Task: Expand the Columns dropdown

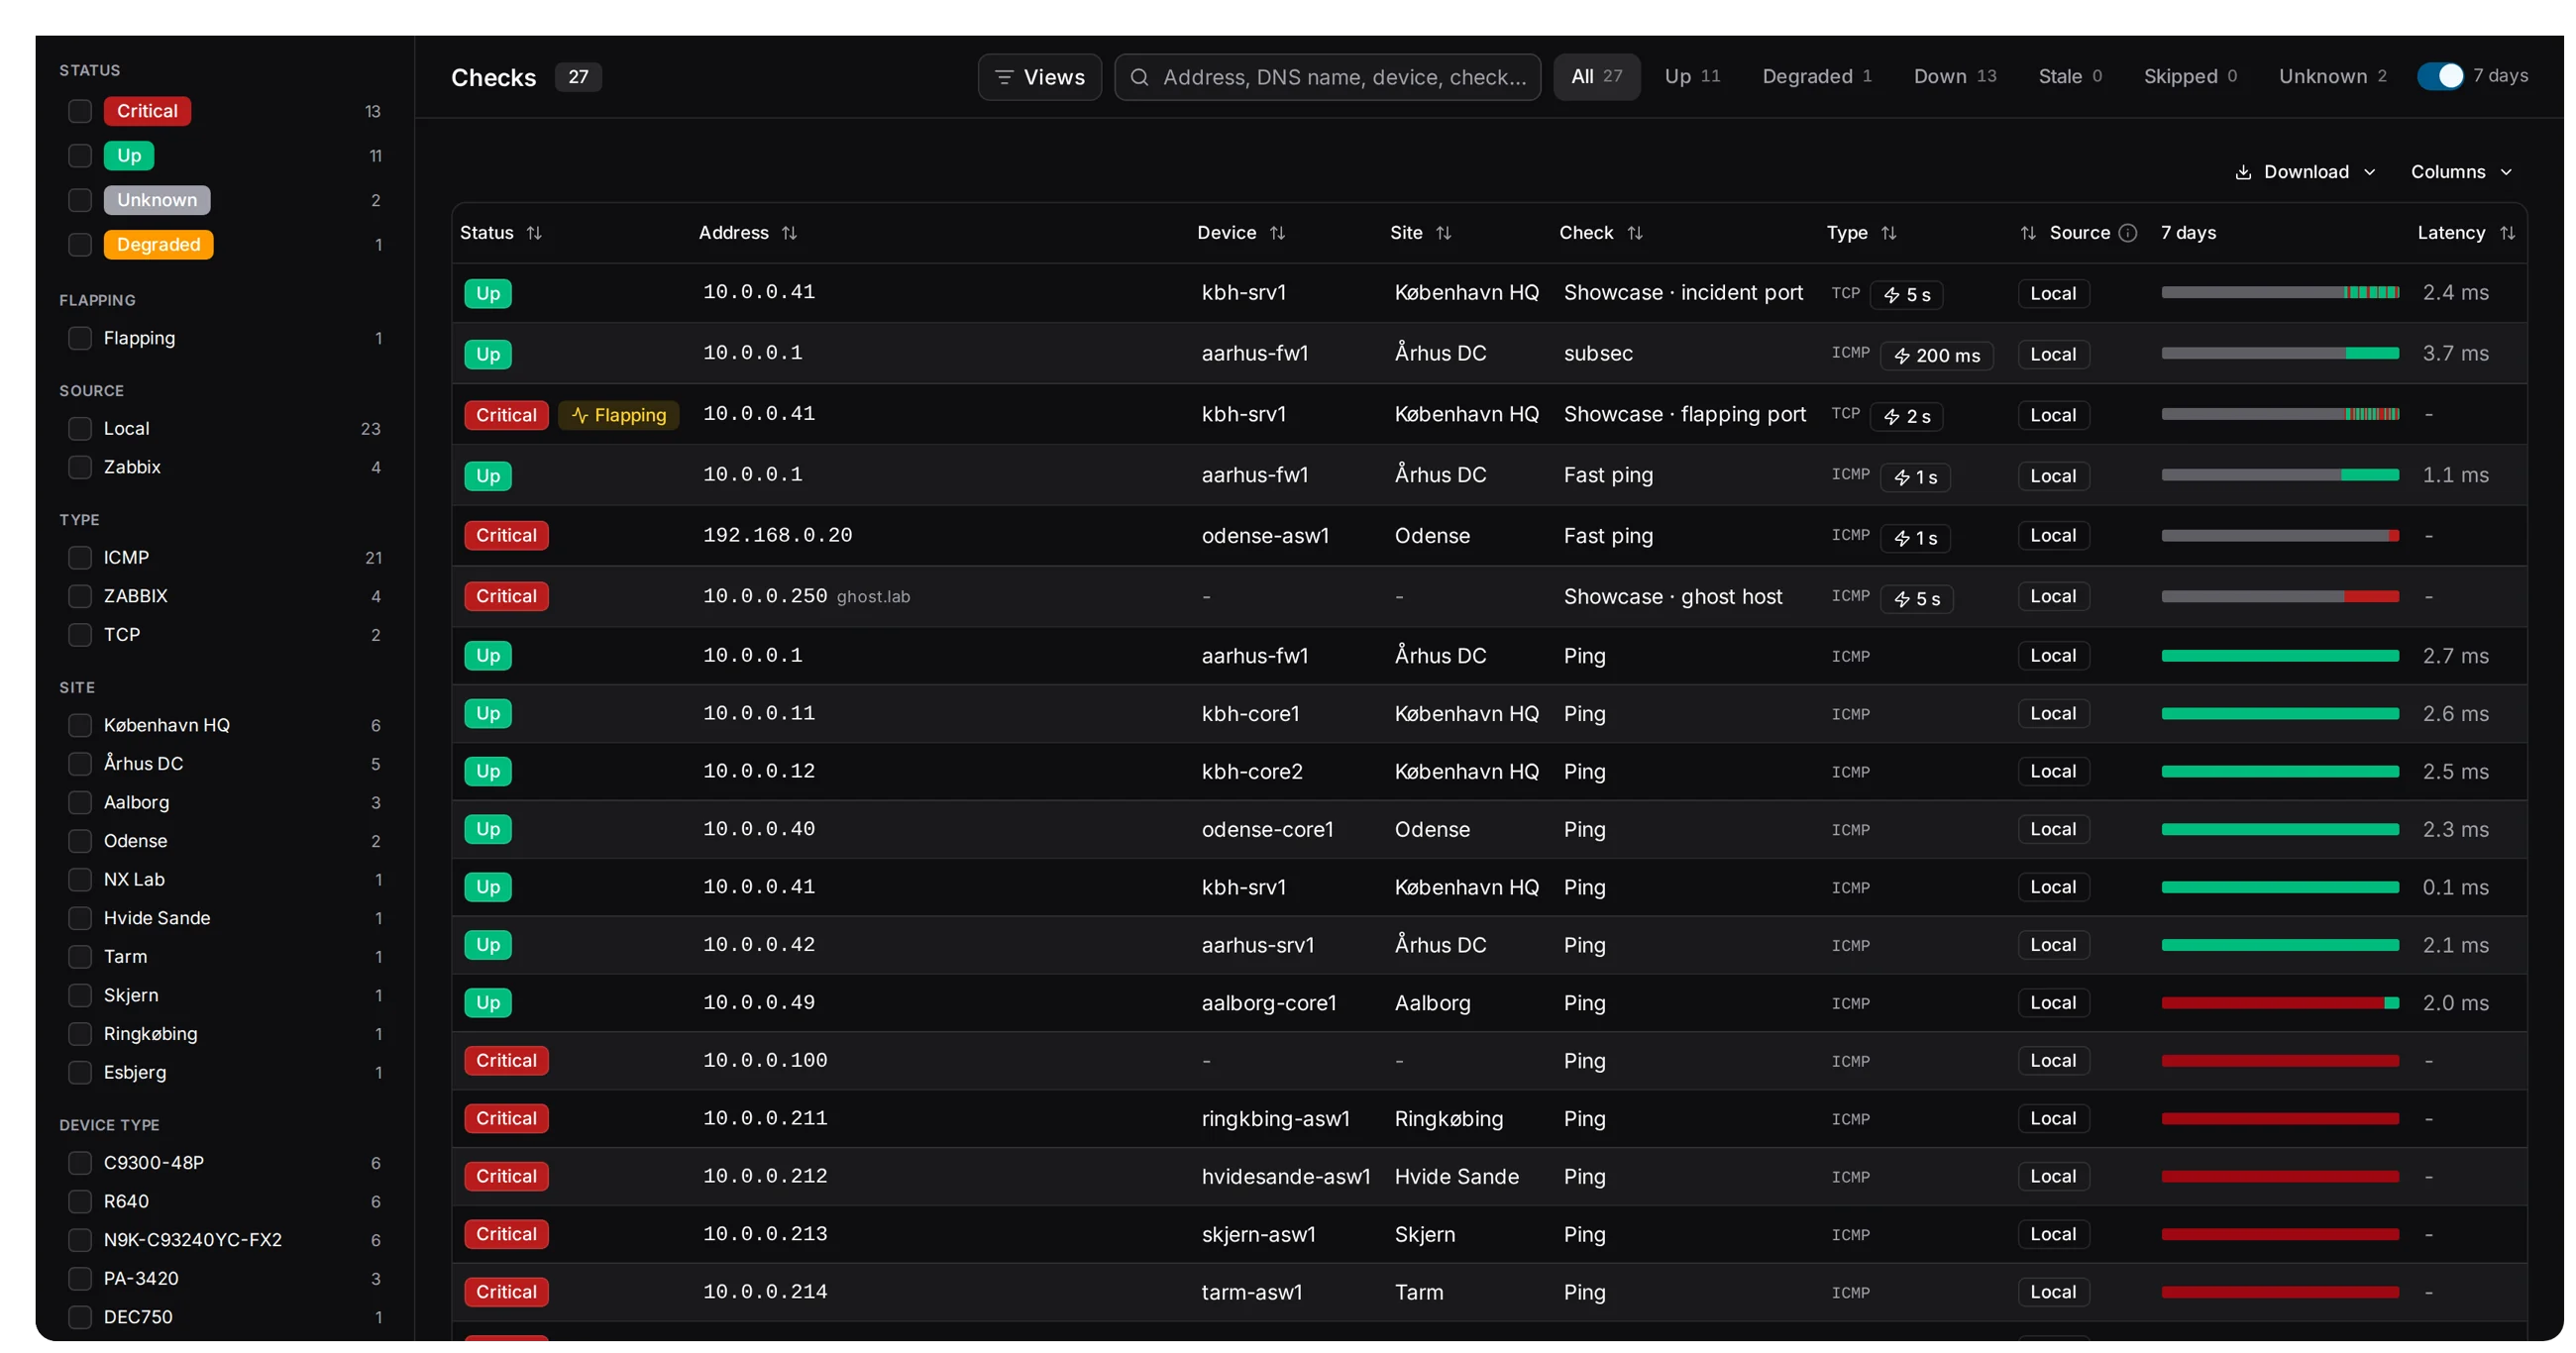Action: 2461,172
